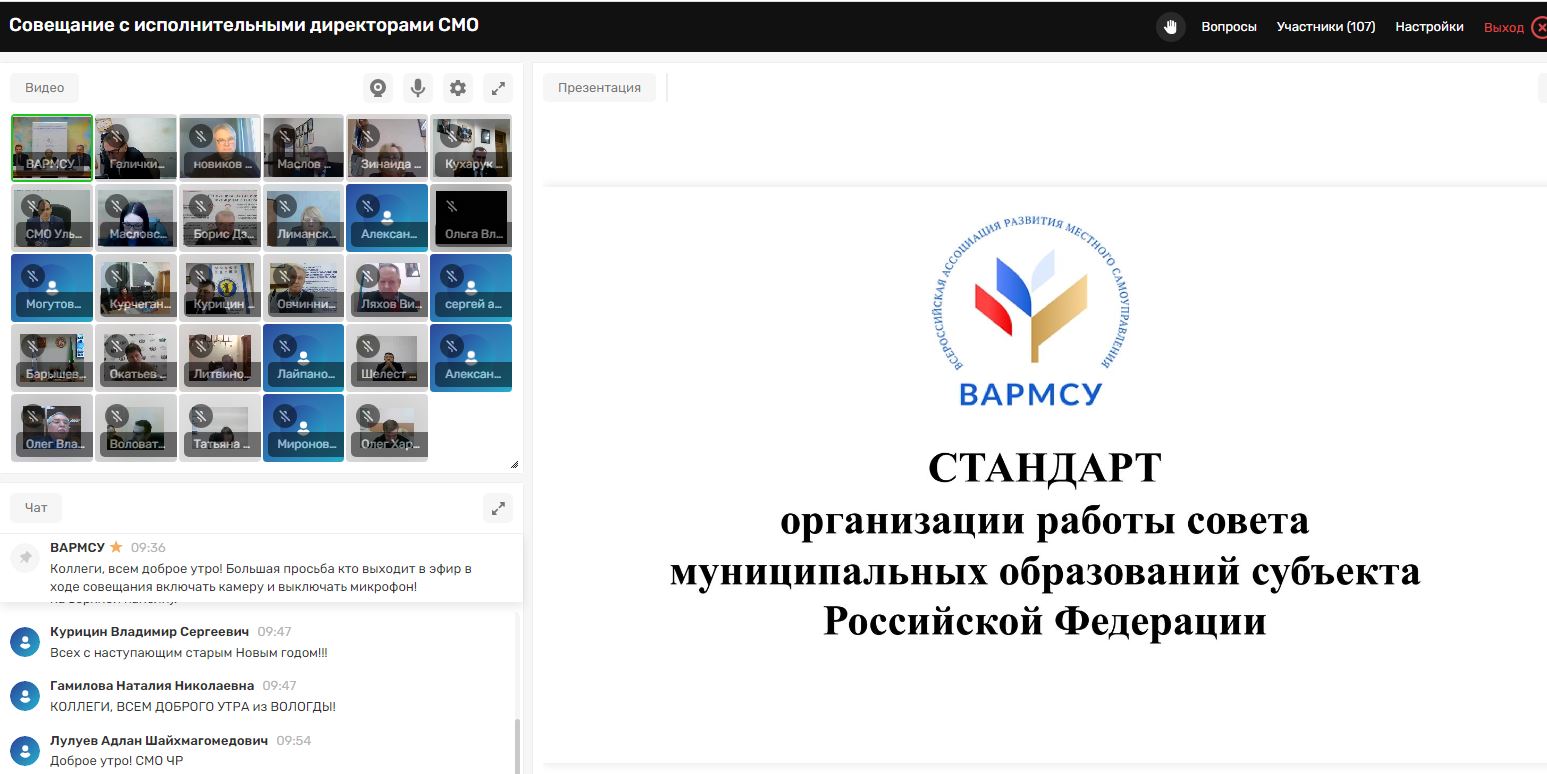The width and height of the screenshot is (1547, 774).
Task: Select Курчеган video thumbnail
Action: [x=136, y=287]
